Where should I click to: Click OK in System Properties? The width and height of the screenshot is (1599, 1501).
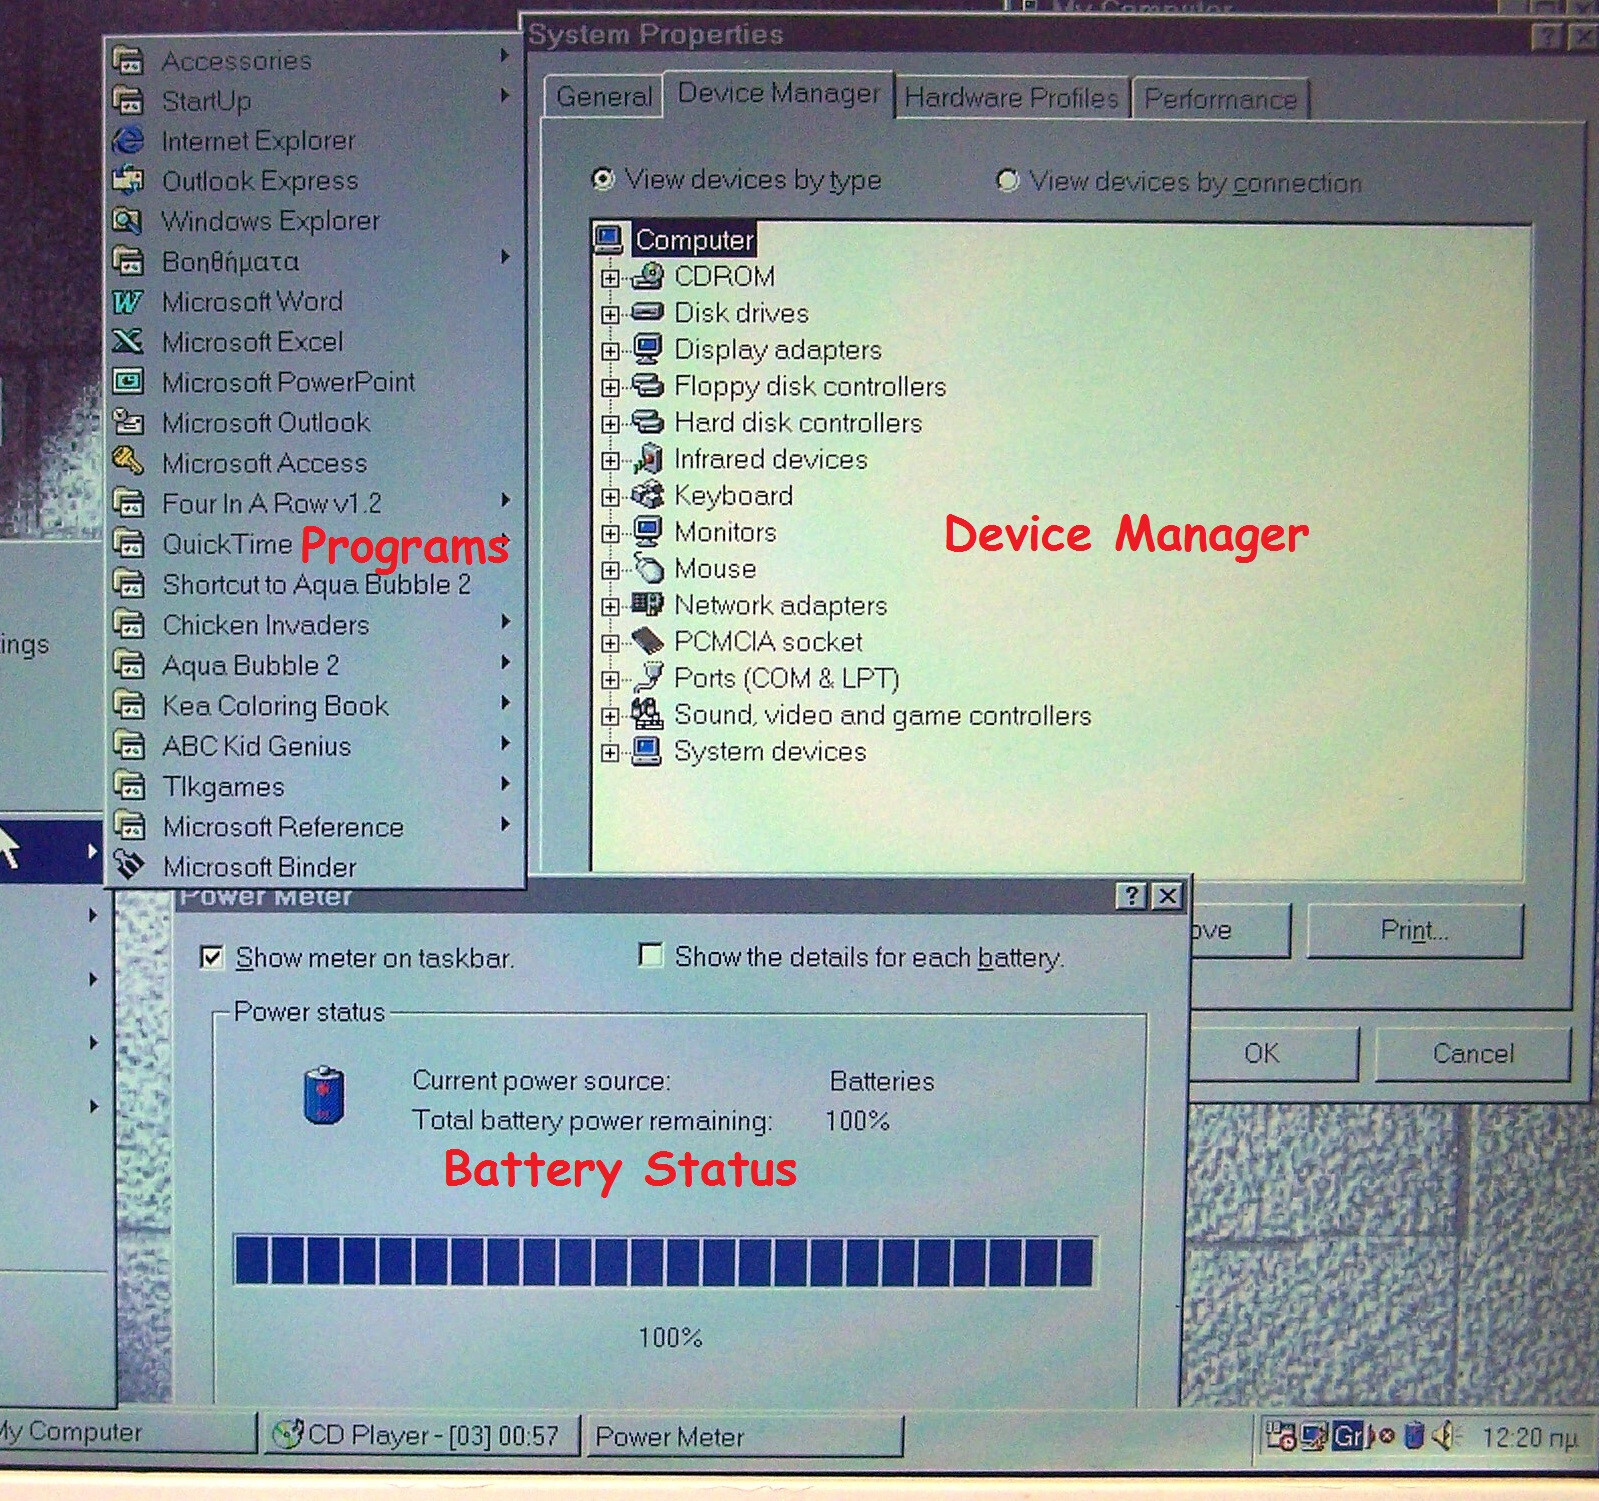(1262, 1054)
